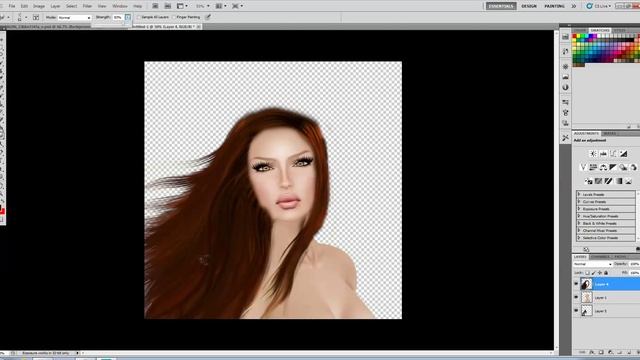Select the Layer 1 thumbnail
The height and width of the screenshot is (360, 640).
tap(587, 297)
